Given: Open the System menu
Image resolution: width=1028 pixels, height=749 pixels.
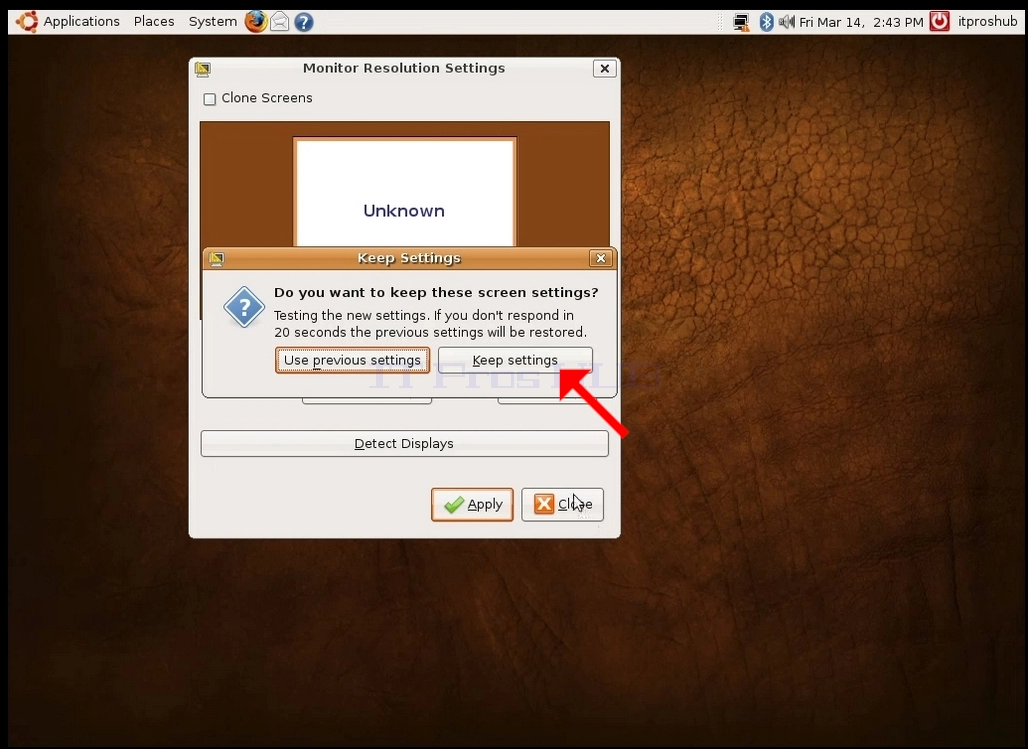Looking at the screenshot, I should tap(212, 22).
